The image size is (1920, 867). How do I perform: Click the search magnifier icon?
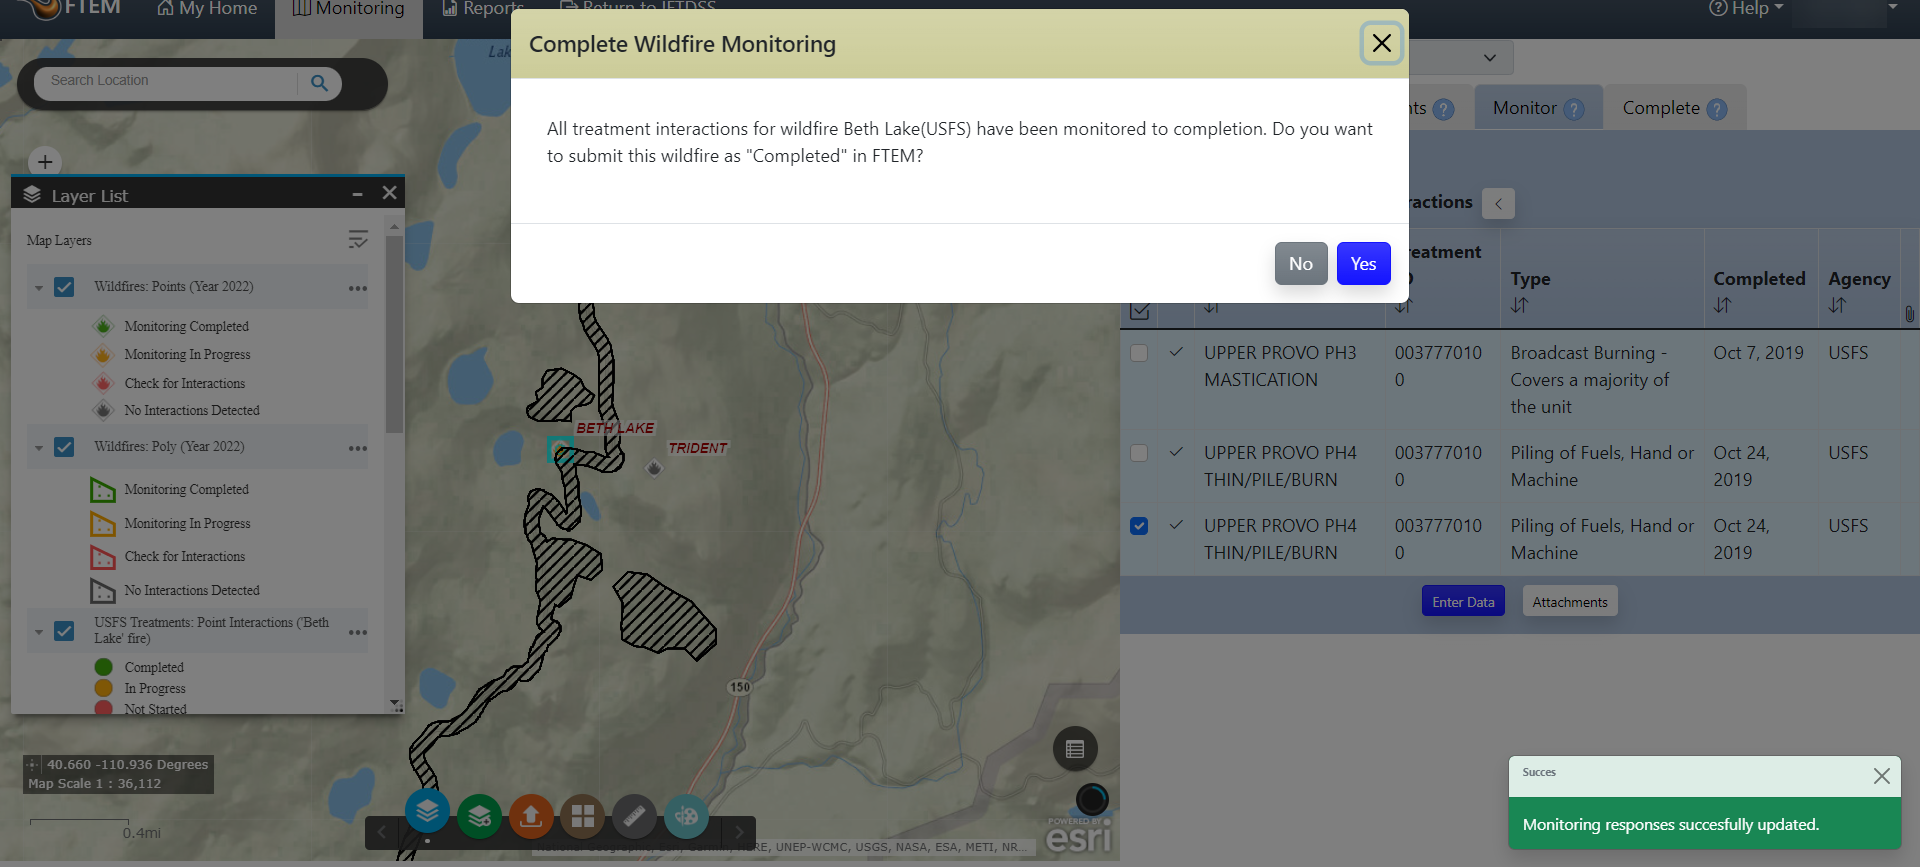tap(319, 83)
